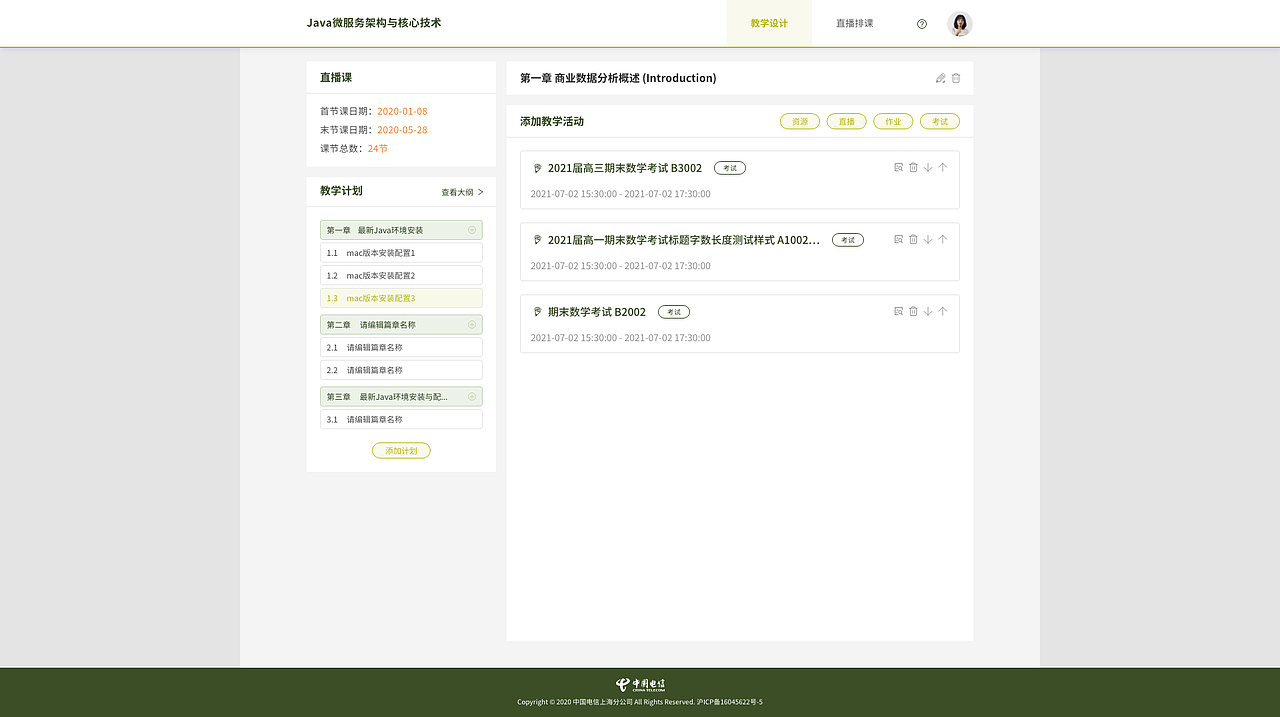Move 2021届高三期末数学考试 B3002 up

942,168
